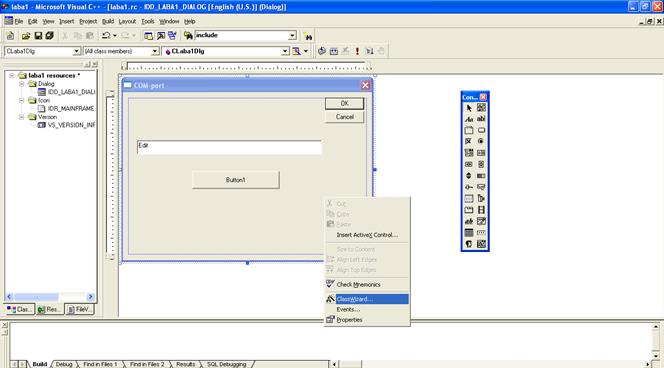
Task: Click the Find in Files icon
Action: point(188,36)
